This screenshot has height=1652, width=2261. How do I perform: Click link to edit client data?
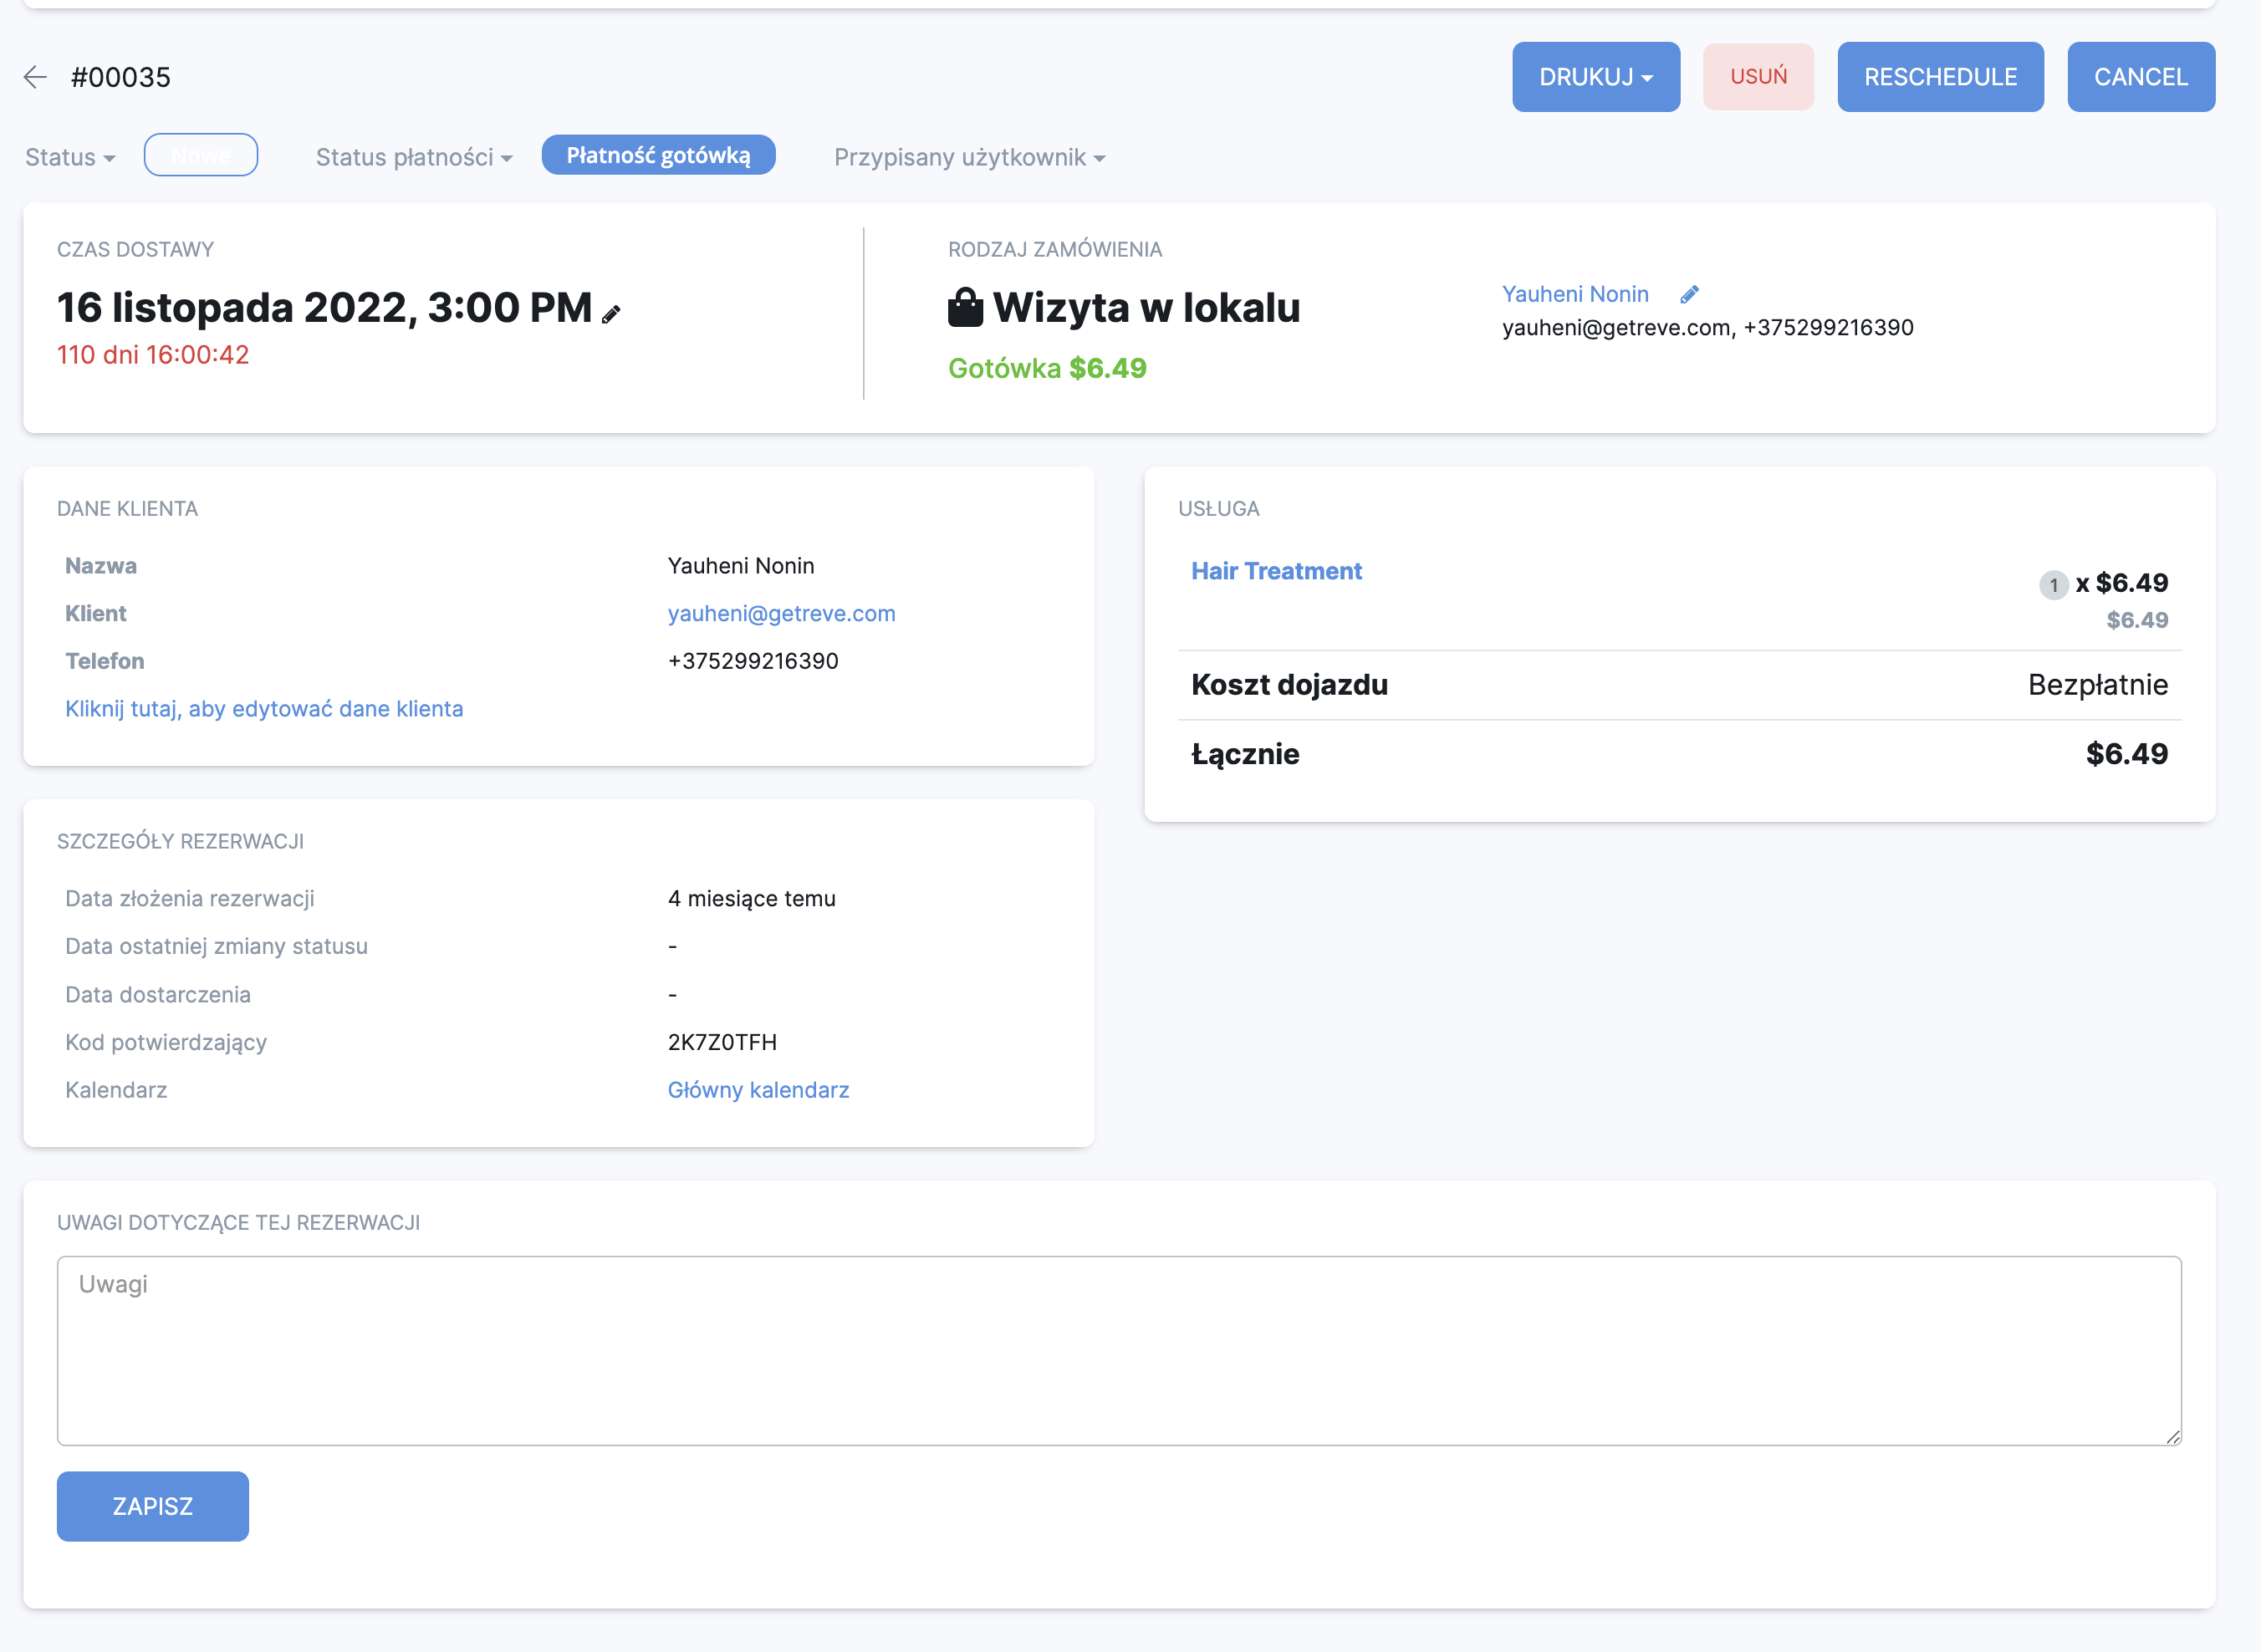(x=264, y=708)
